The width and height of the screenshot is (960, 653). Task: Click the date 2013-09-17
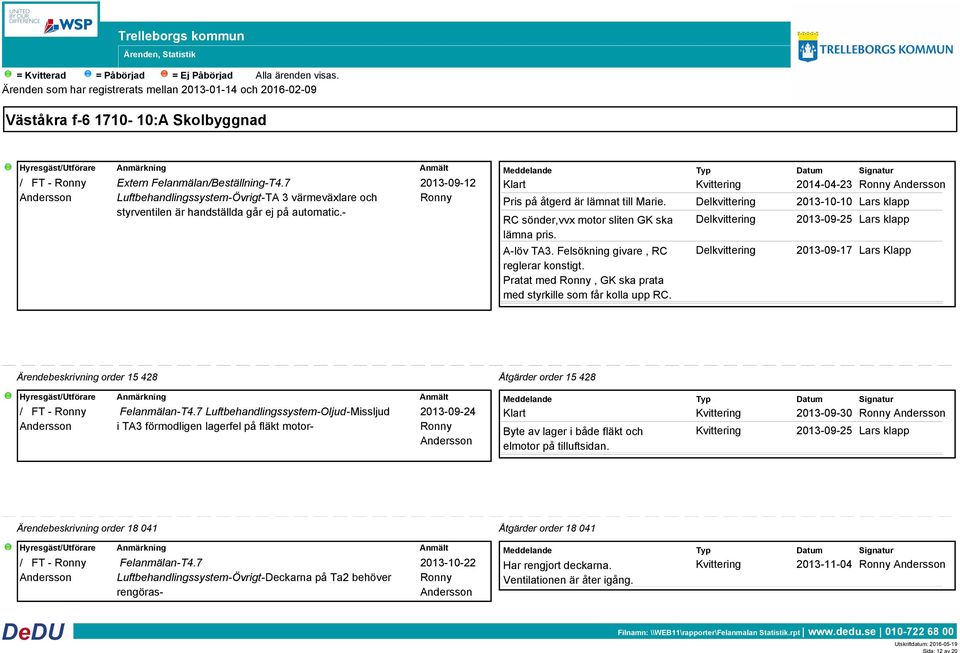point(824,250)
